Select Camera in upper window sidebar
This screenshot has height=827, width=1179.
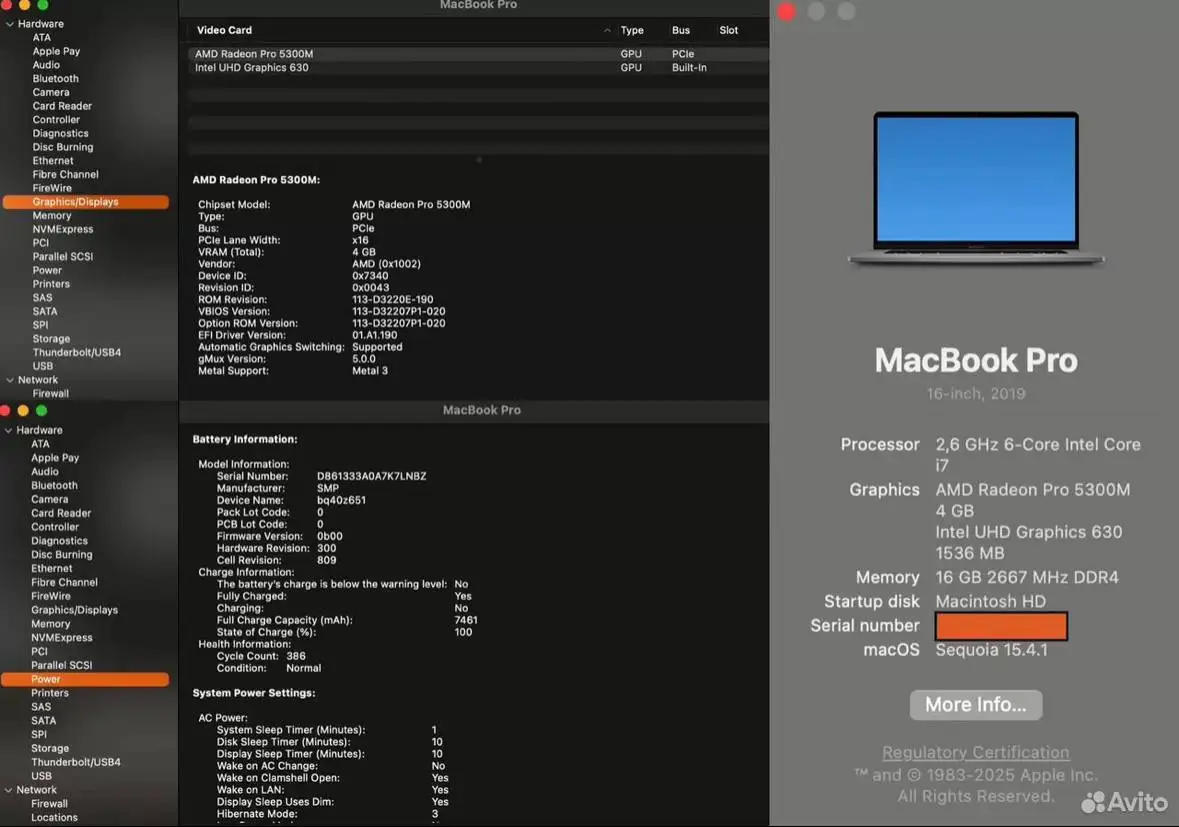(51, 92)
